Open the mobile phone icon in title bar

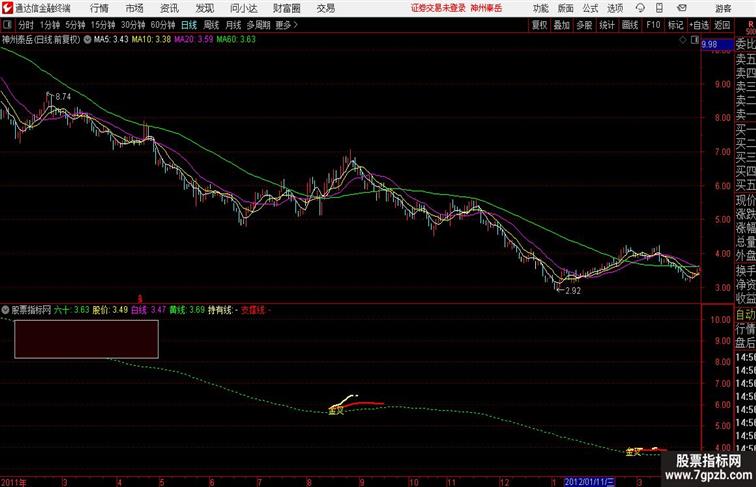click(x=659, y=8)
